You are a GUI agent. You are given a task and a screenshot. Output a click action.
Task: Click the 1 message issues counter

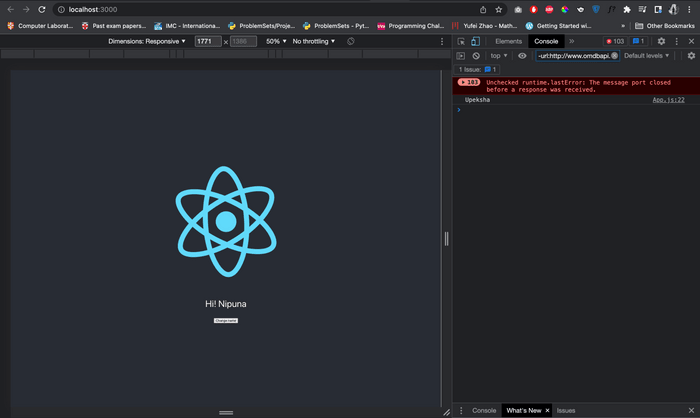point(638,41)
